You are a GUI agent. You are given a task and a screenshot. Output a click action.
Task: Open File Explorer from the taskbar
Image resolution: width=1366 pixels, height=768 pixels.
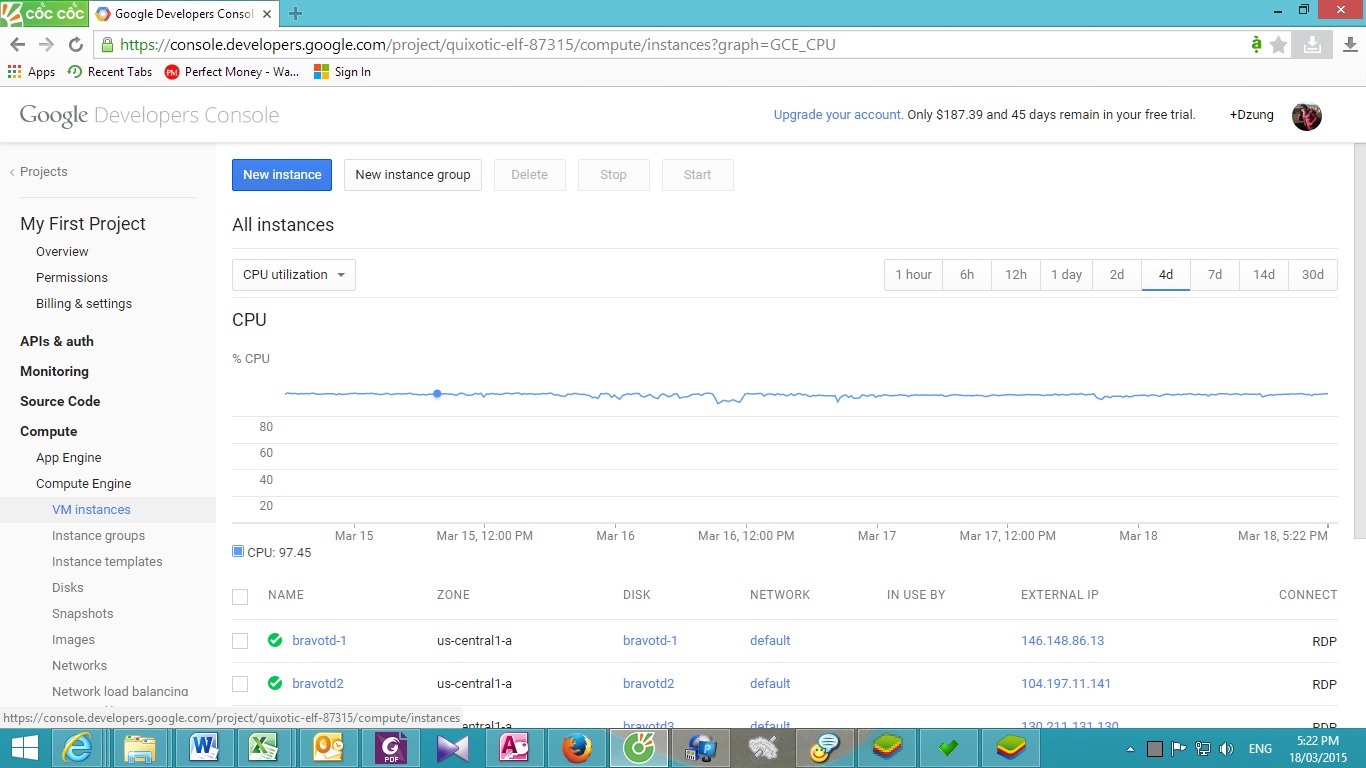140,748
